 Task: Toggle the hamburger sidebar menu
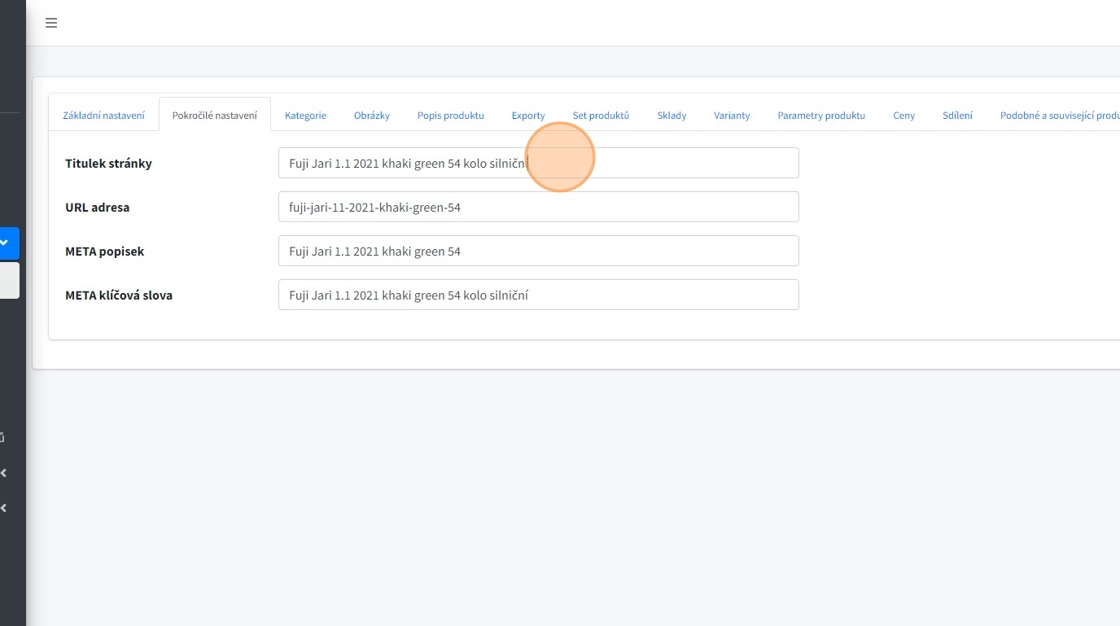coord(52,23)
